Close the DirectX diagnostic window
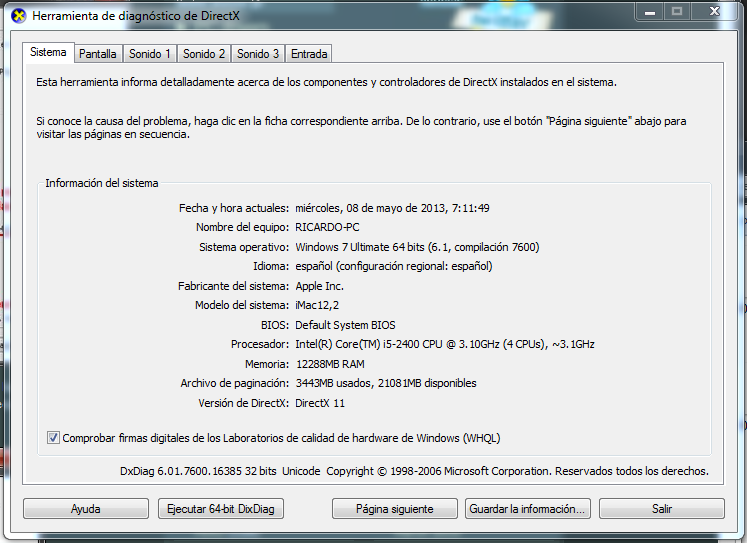Image resolution: width=747 pixels, height=543 pixels. pyautogui.click(x=714, y=12)
